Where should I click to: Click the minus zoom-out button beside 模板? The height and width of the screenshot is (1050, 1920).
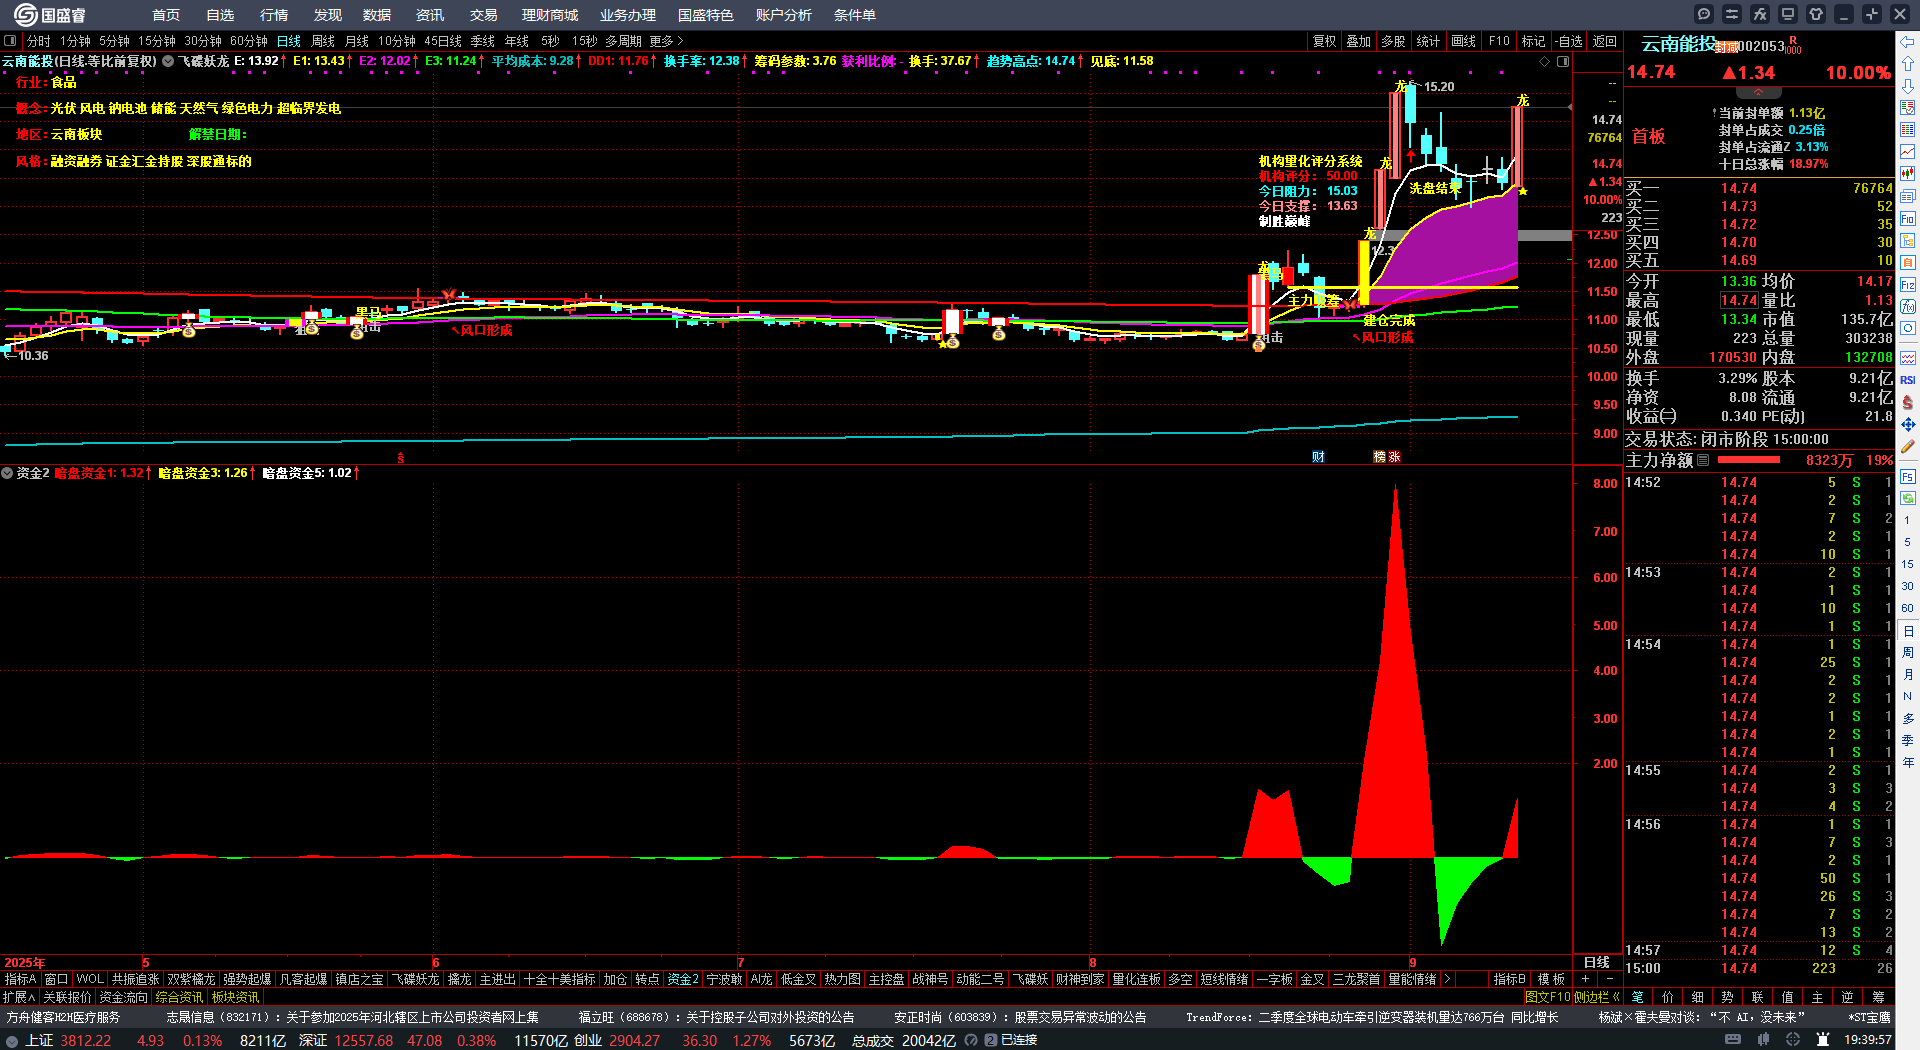coord(1609,979)
